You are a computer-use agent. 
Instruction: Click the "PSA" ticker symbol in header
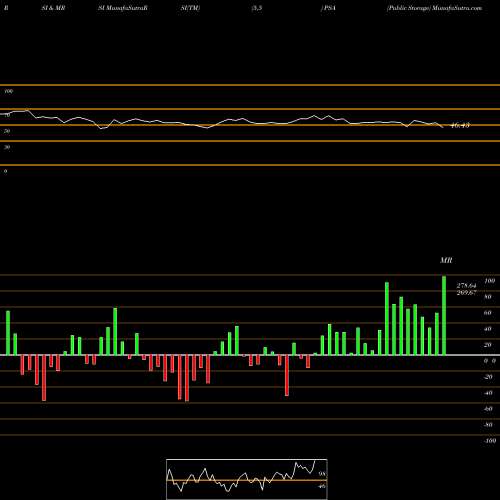(x=329, y=8)
